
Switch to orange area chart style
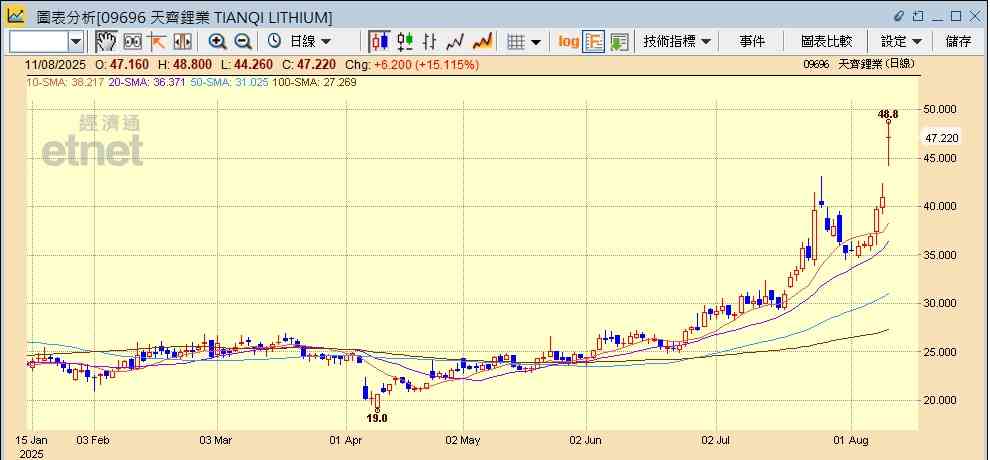[482, 42]
